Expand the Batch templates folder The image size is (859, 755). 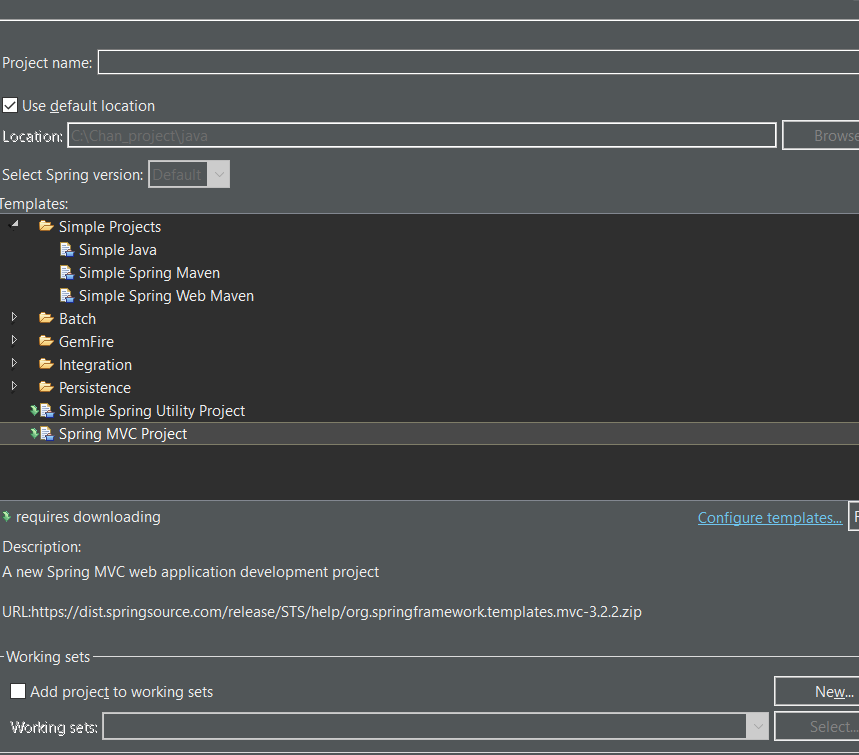[x=14, y=317]
